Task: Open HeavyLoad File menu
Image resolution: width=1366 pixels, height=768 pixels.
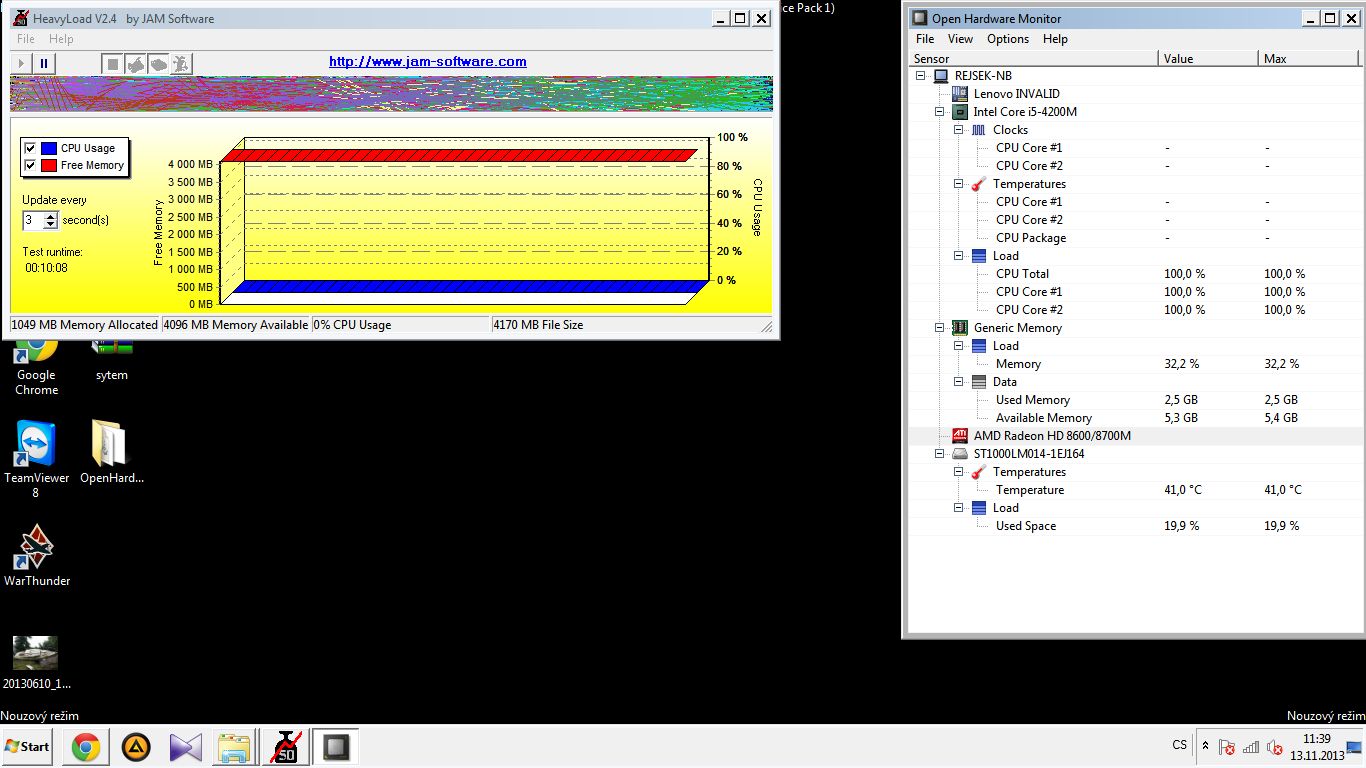Action: click(x=26, y=39)
